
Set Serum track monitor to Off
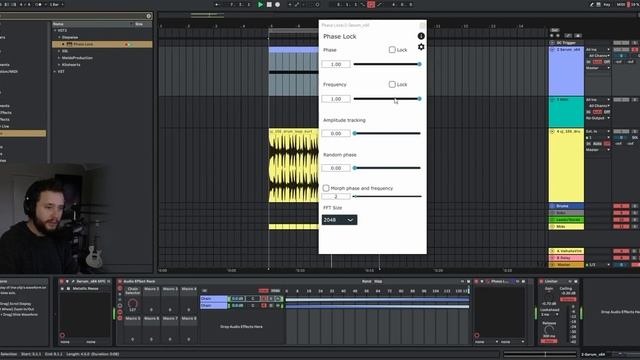pyautogui.click(x=607, y=62)
